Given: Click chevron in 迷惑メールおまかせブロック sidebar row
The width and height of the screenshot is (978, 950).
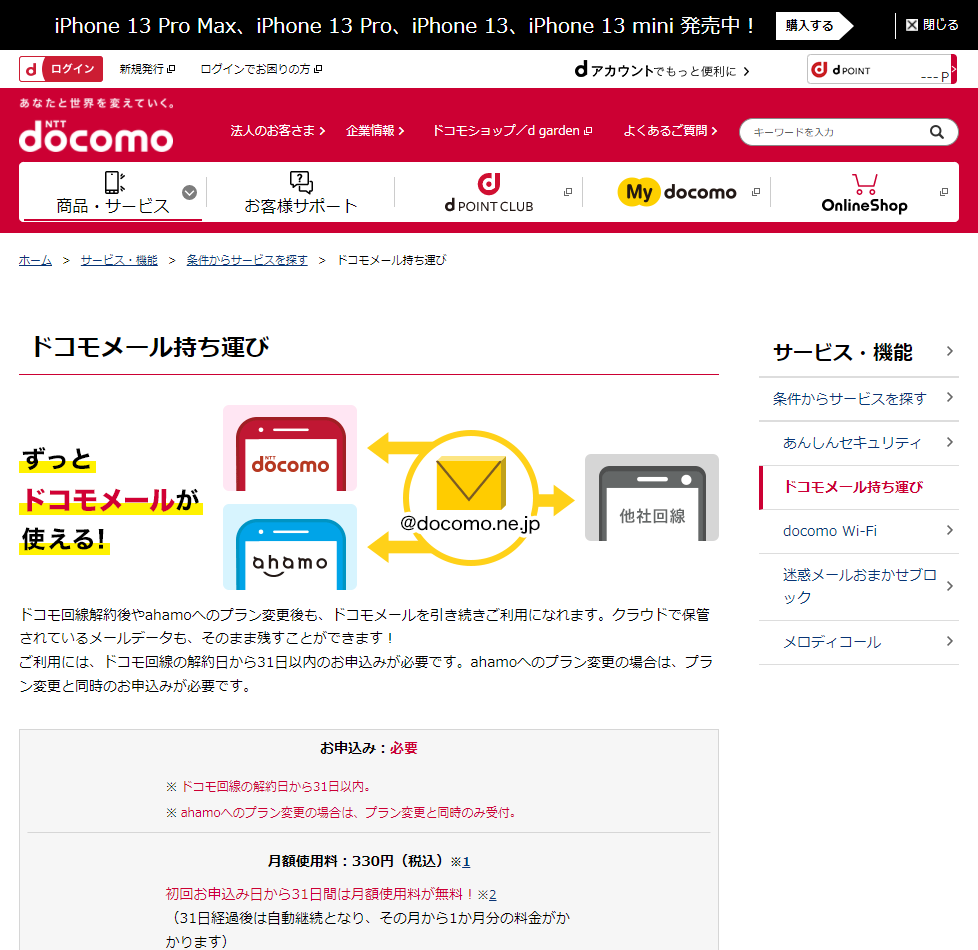Looking at the screenshot, I should [x=949, y=586].
